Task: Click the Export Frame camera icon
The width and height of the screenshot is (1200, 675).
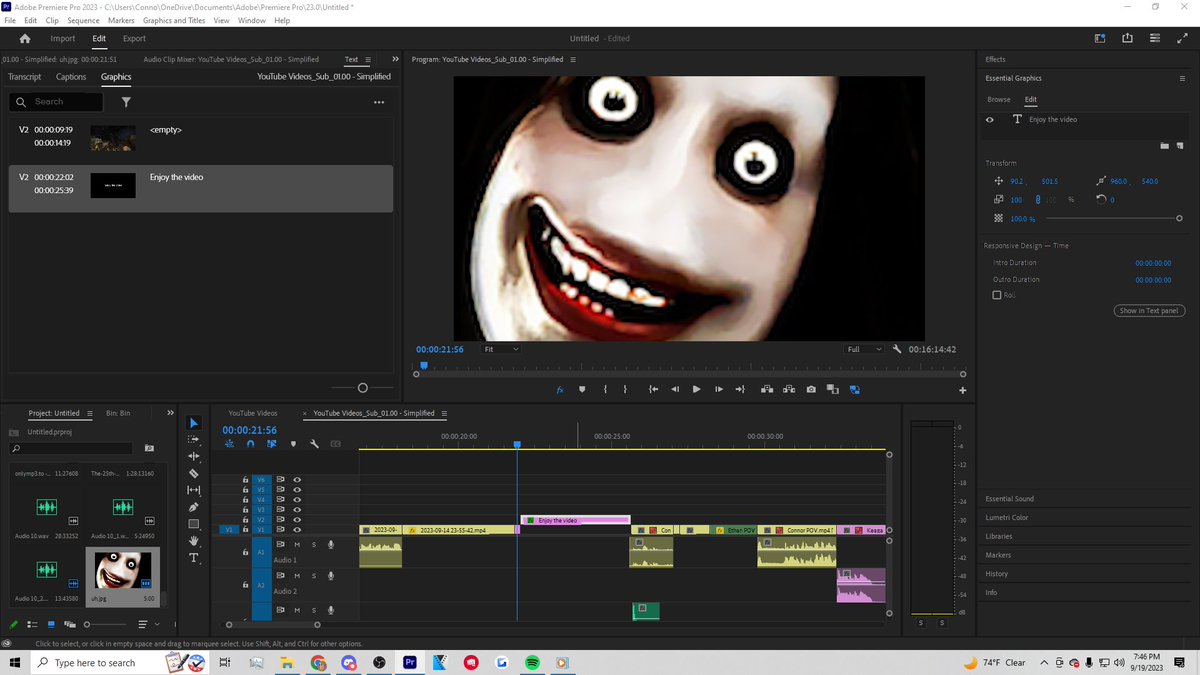Action: 811,389
